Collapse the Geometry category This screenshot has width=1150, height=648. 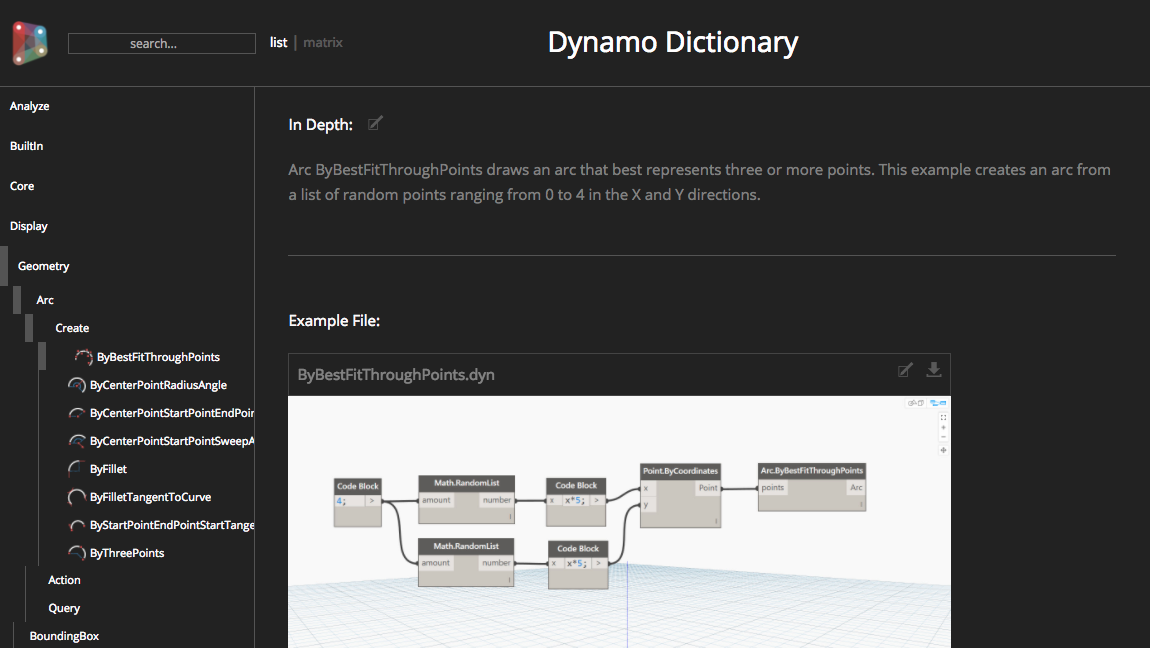[x=44, y=266]
